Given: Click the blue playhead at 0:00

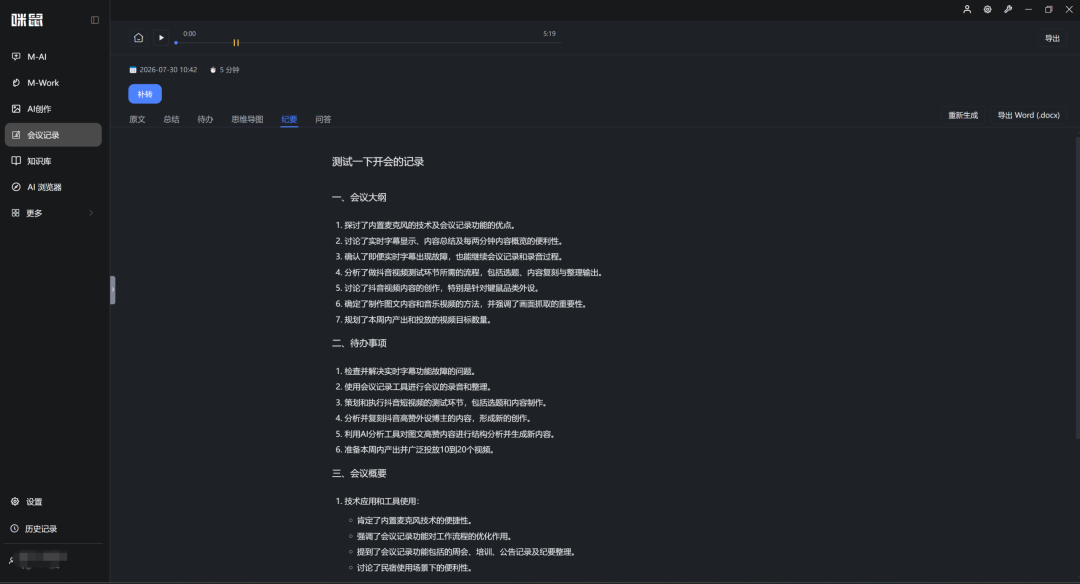Looking at the screenshot, I should 176,43.
